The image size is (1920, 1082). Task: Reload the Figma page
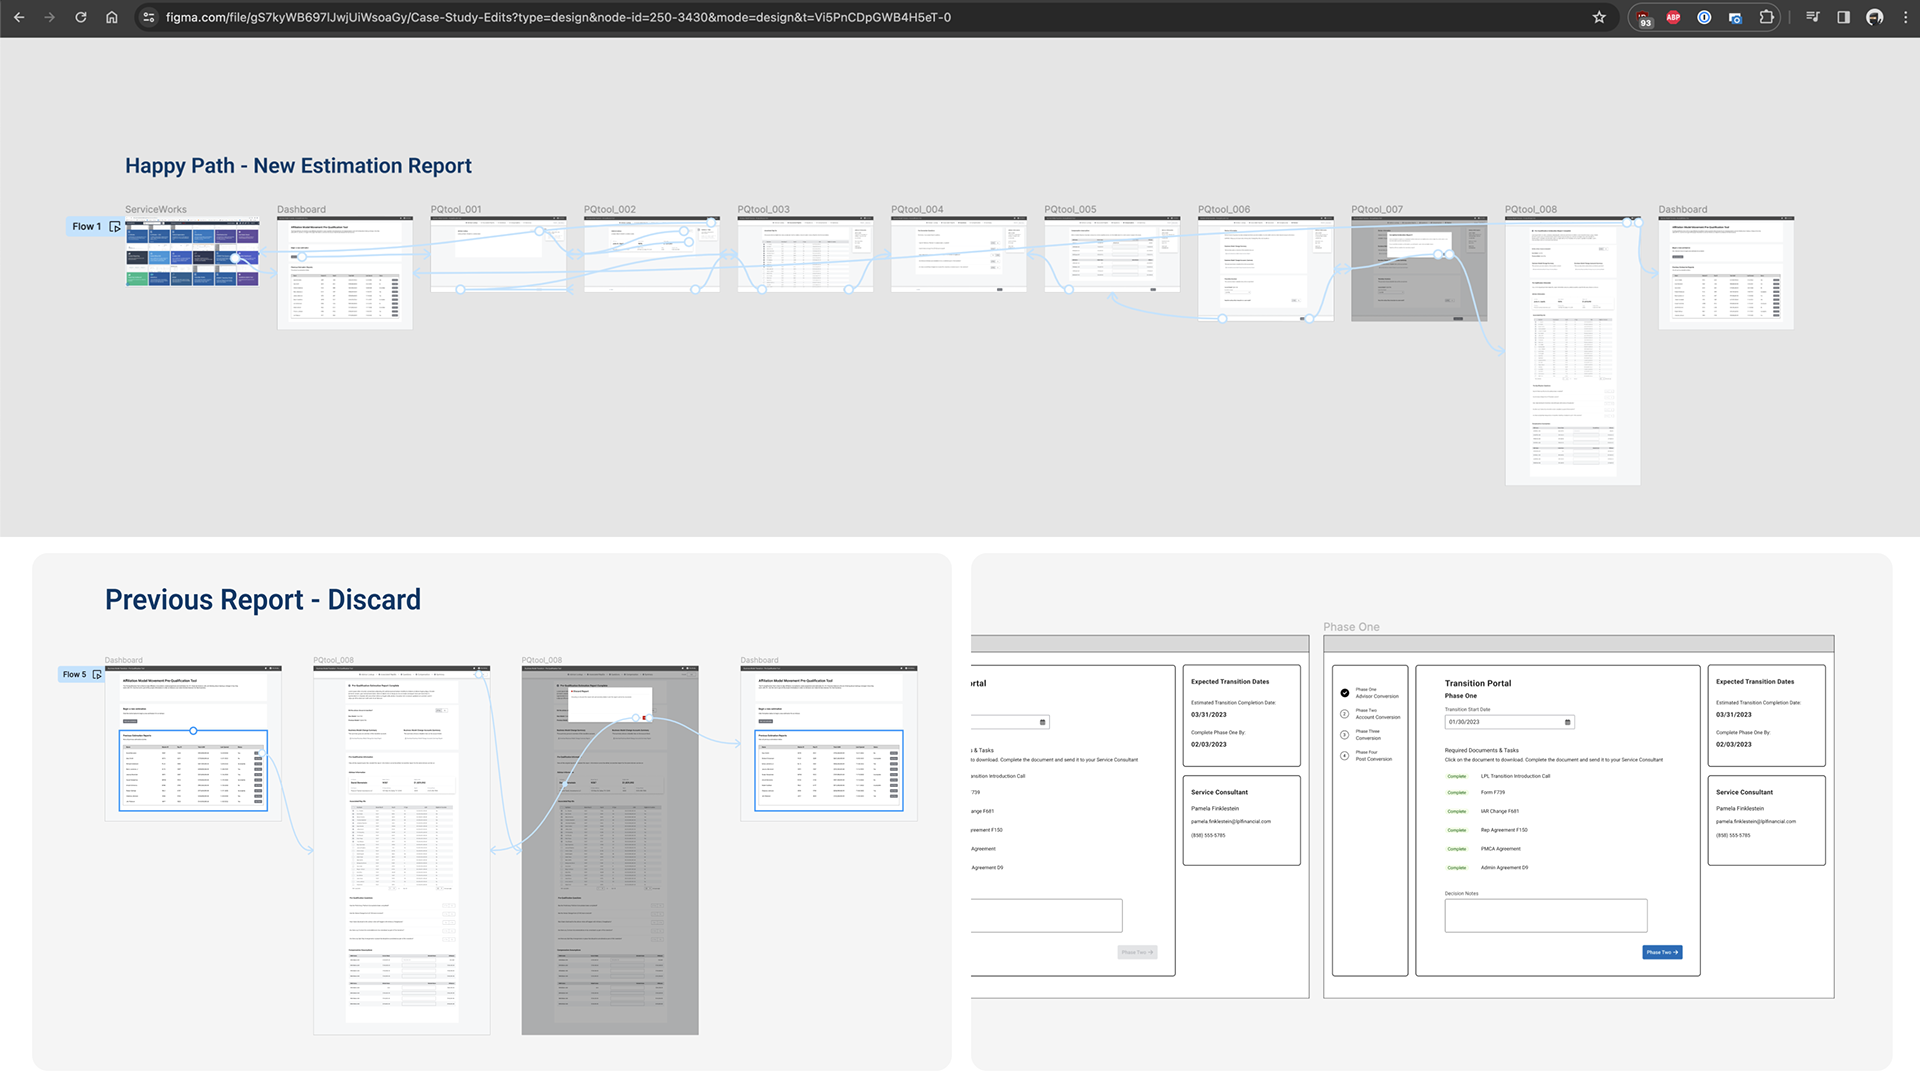click(x=80, y=17)
